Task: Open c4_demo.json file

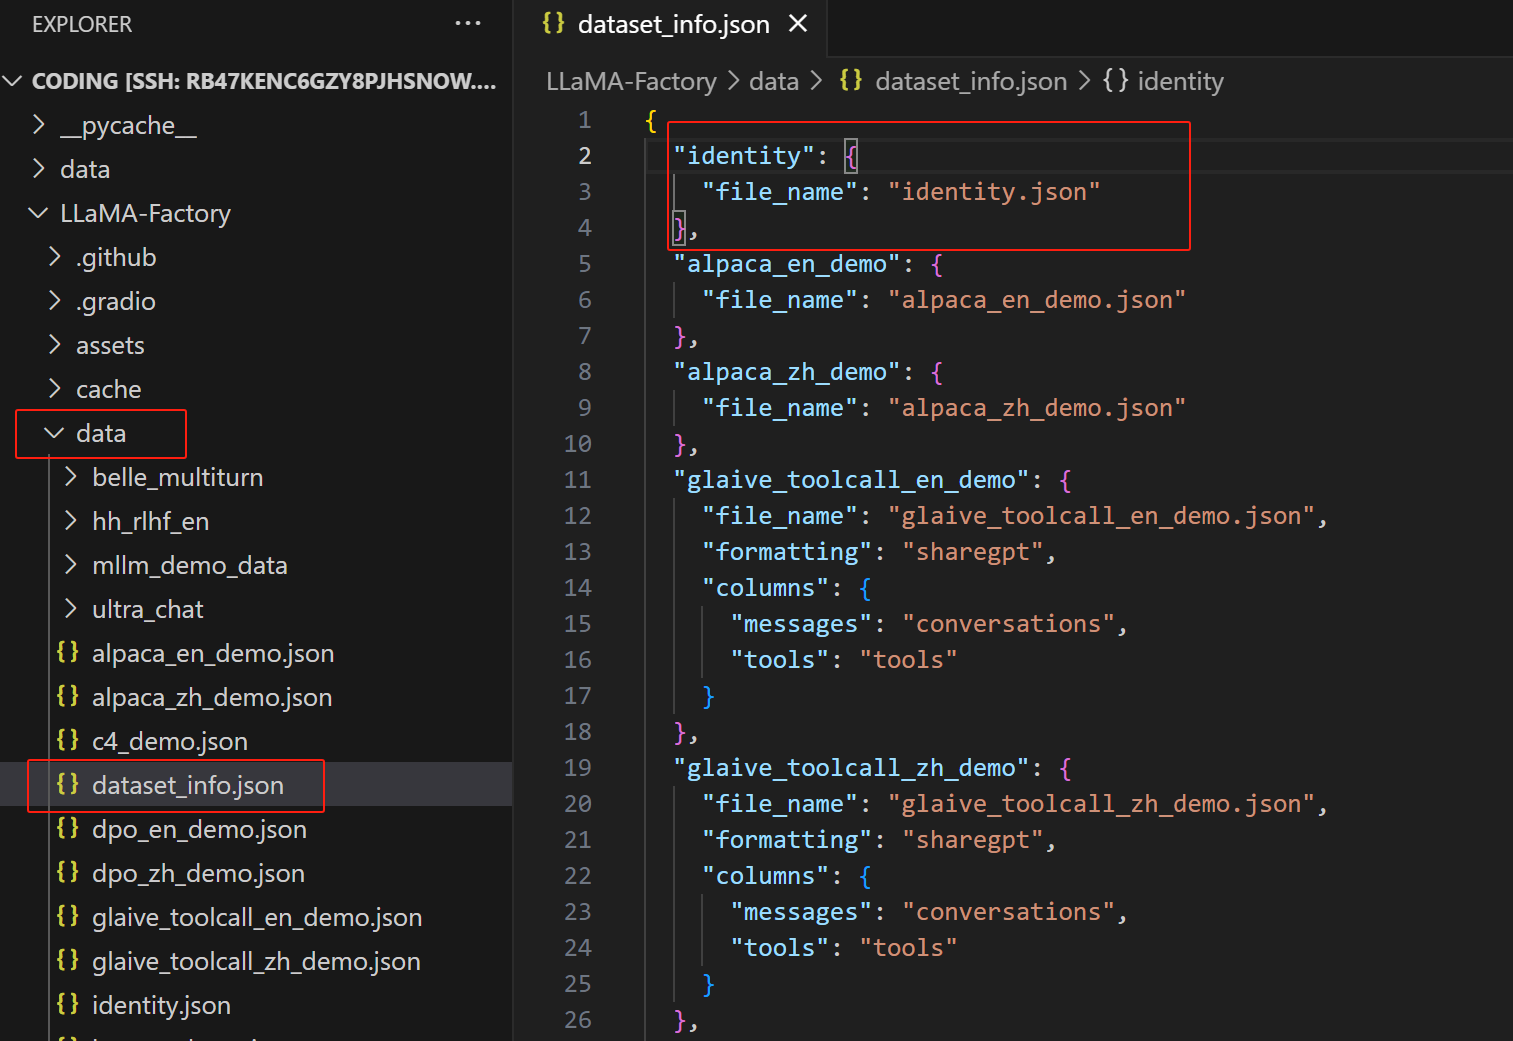Action: [170, 741]
